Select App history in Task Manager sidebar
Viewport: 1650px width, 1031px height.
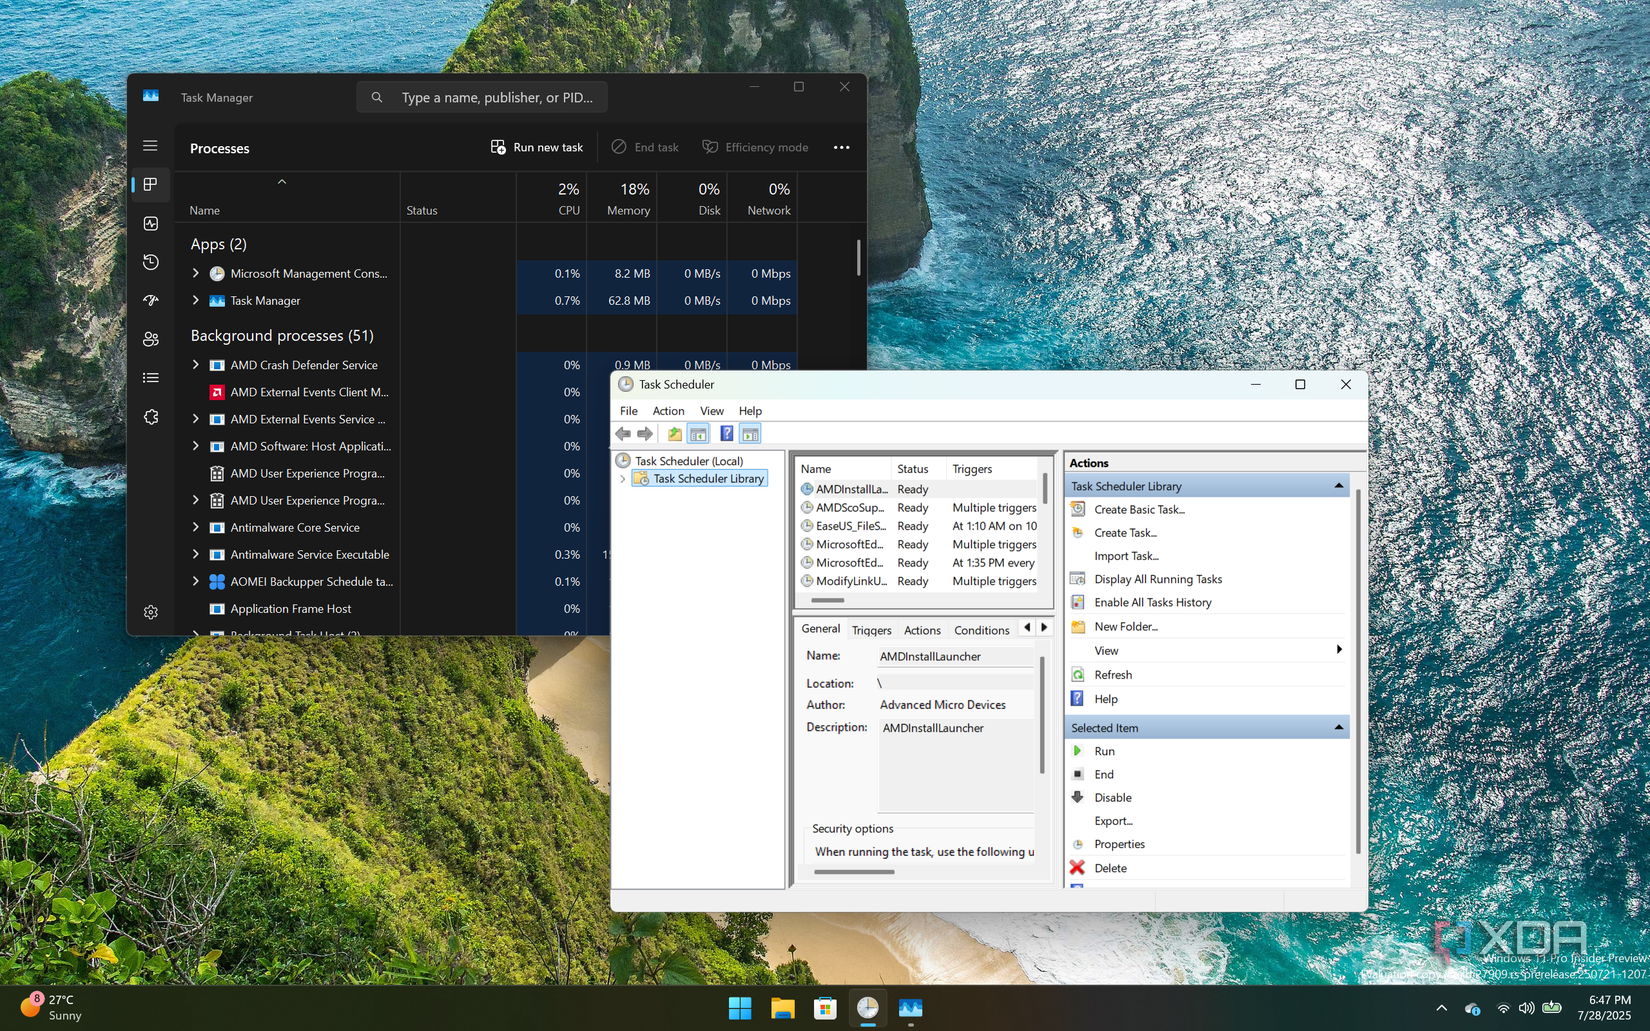click(150, 261)
